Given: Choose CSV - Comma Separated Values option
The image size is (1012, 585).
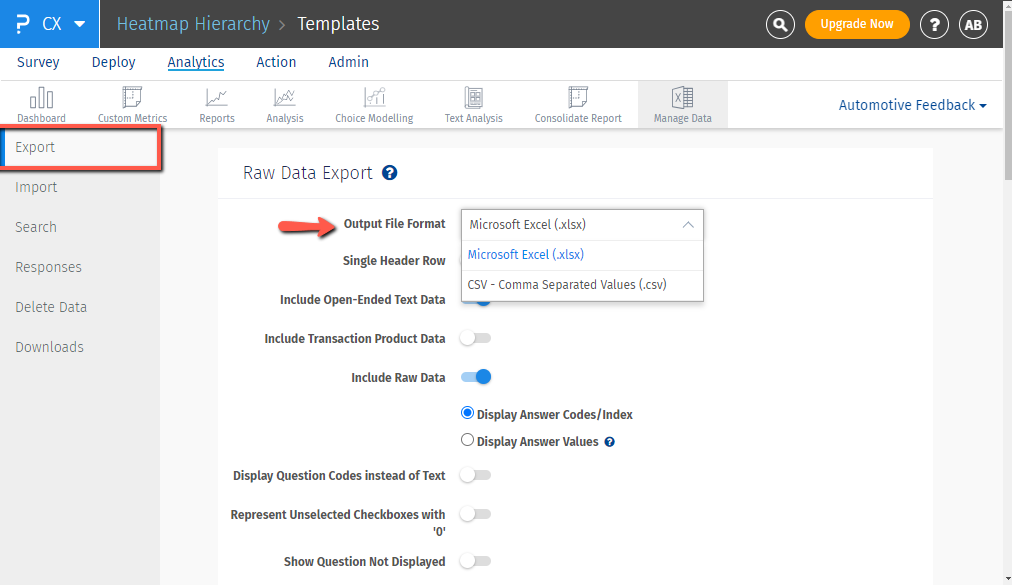Looking at the screenshot, I should point(567,285).
